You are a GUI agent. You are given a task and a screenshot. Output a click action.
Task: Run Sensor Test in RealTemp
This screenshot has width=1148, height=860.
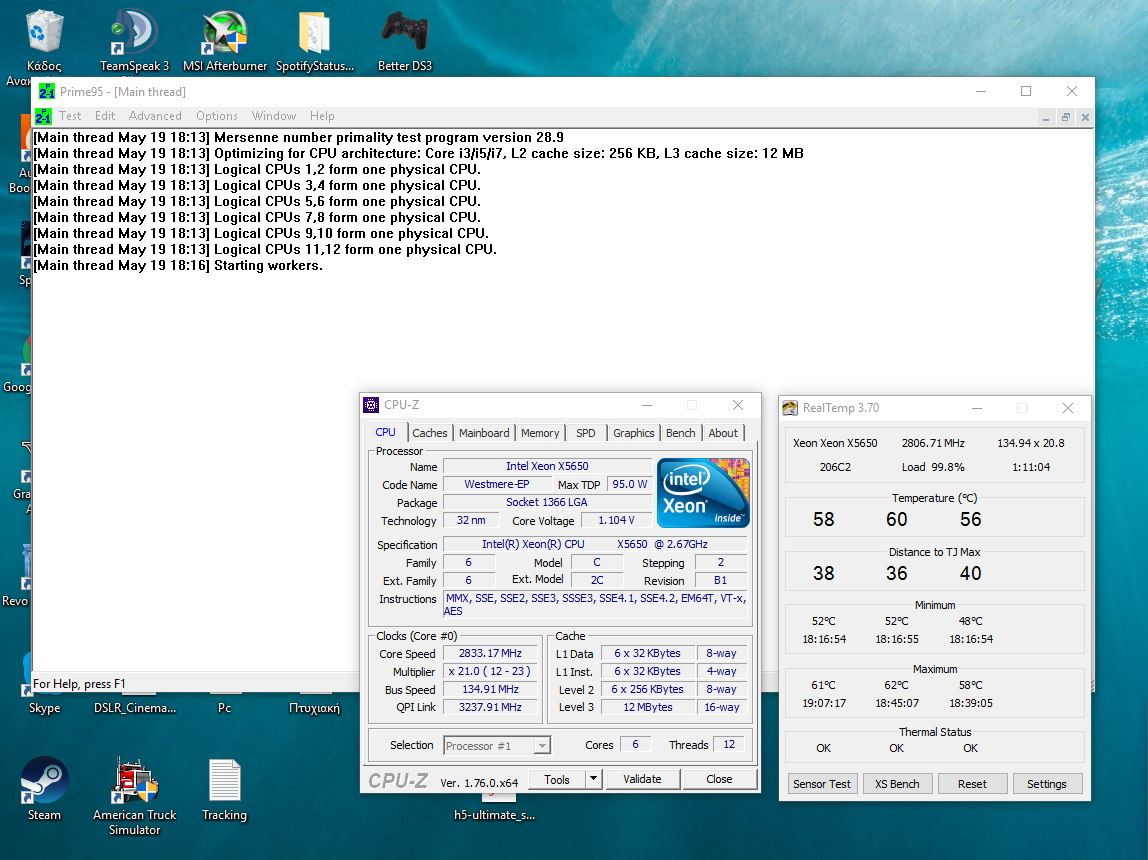coord(822,783)
